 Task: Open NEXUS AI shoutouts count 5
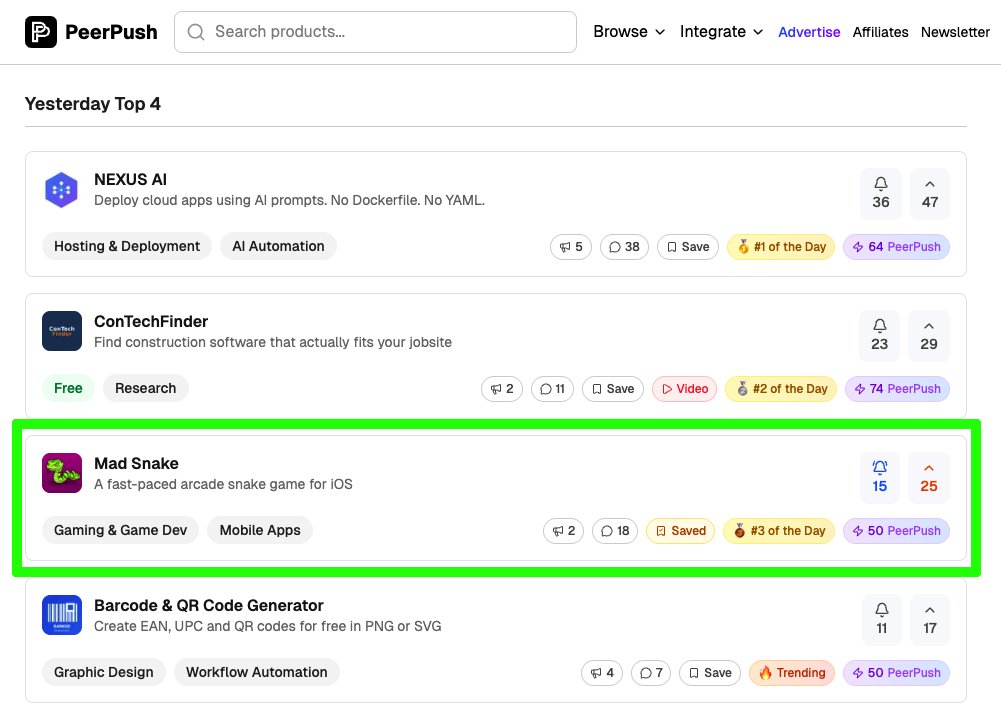[x=571, y=247]
